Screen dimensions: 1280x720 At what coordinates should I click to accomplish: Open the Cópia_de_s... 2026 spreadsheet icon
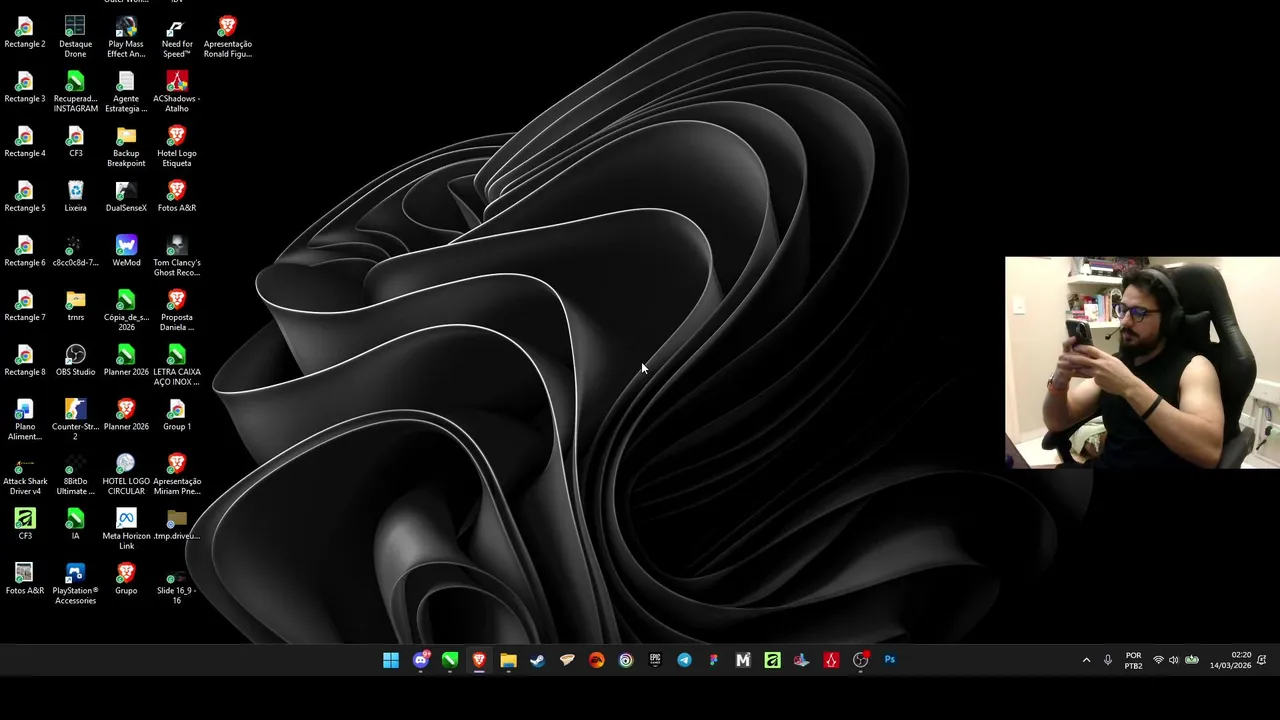pos(126,310)
